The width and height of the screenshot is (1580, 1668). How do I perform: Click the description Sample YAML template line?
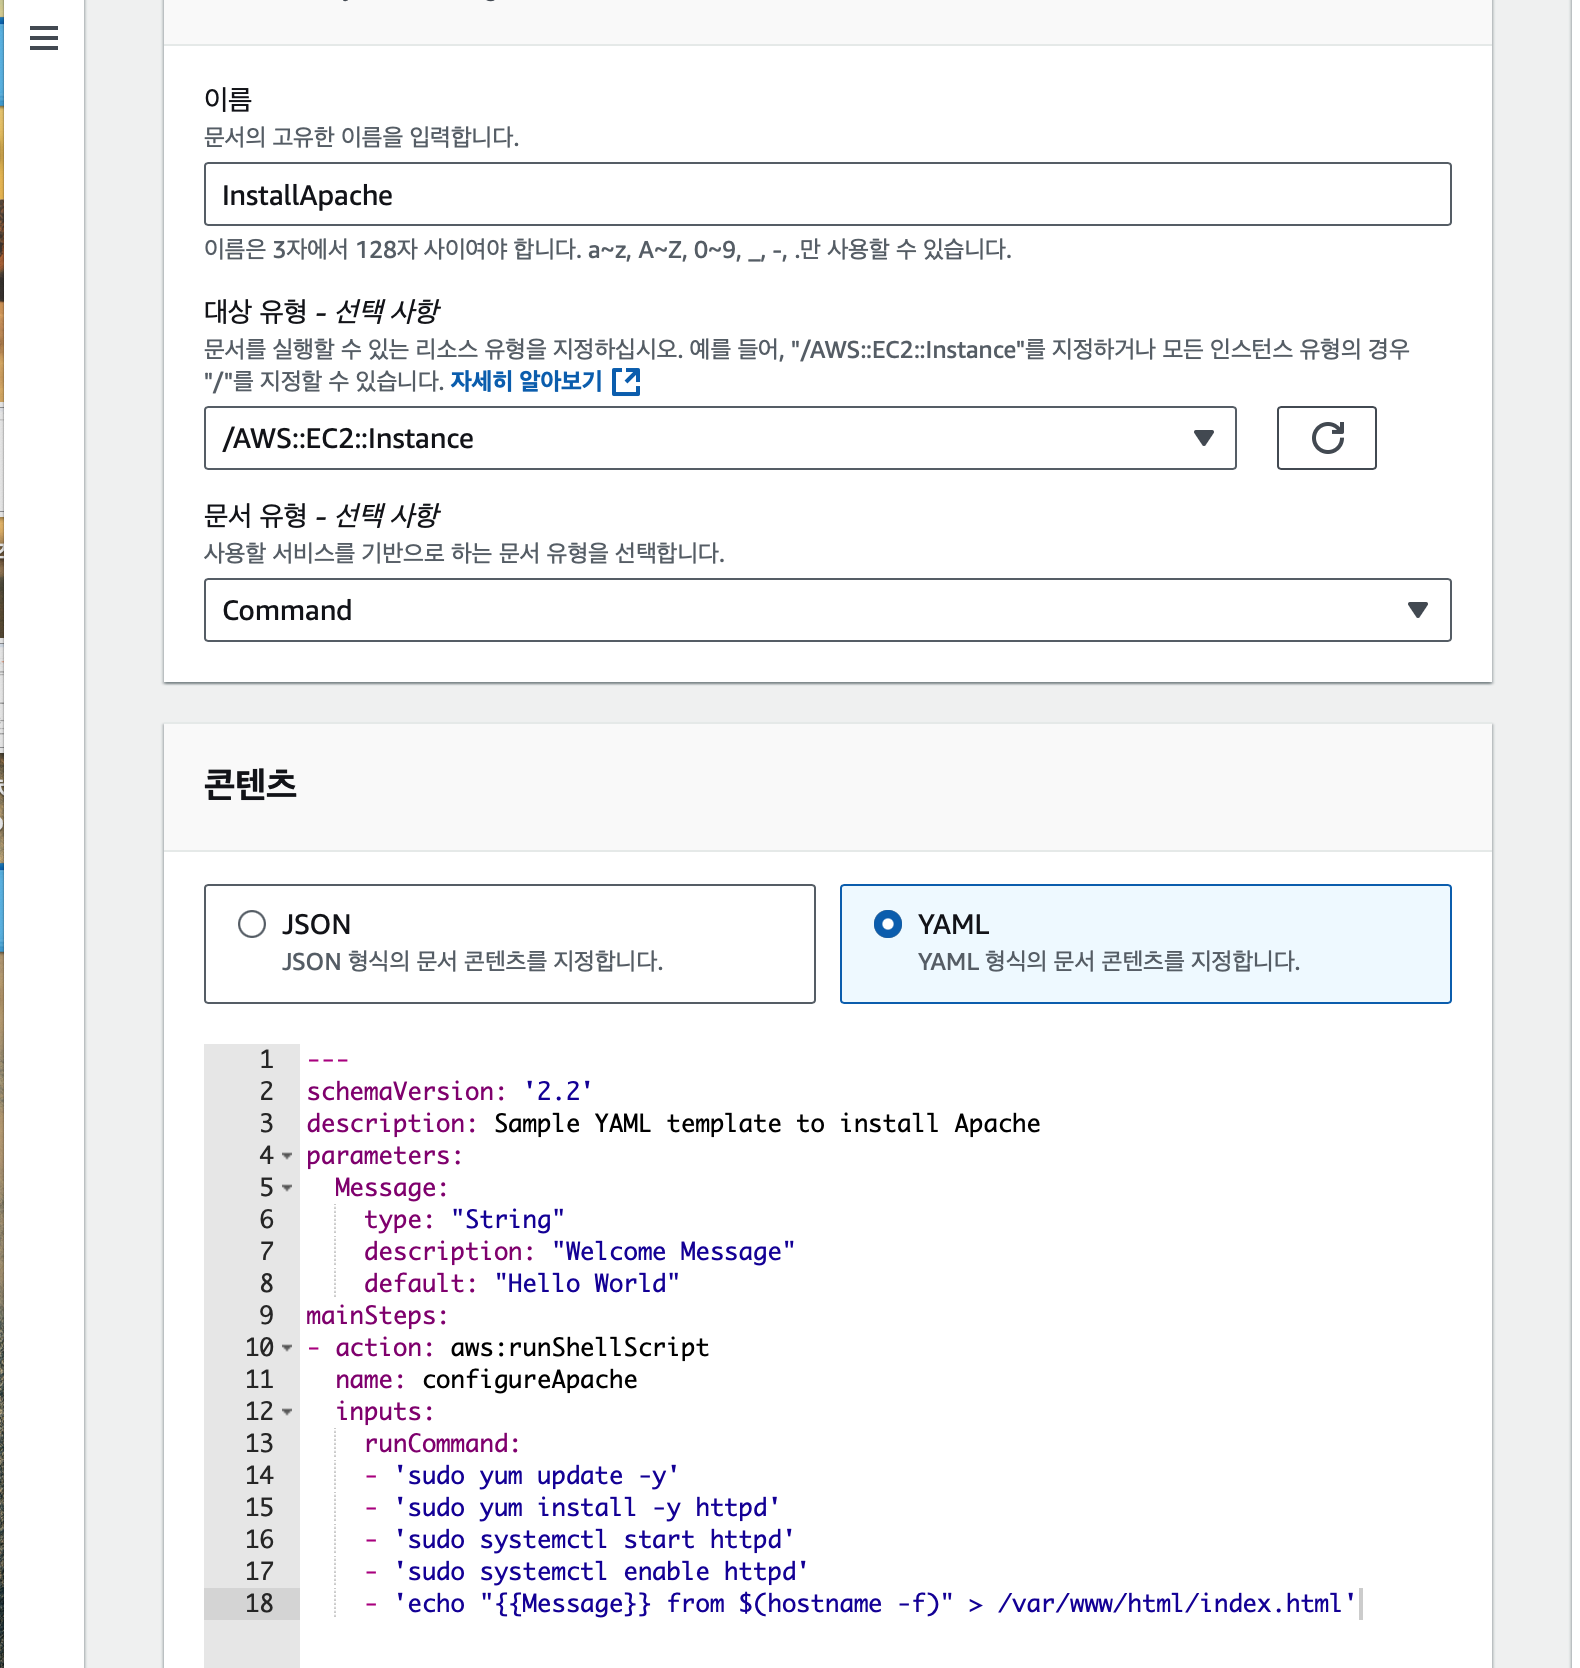[673, 1123]
